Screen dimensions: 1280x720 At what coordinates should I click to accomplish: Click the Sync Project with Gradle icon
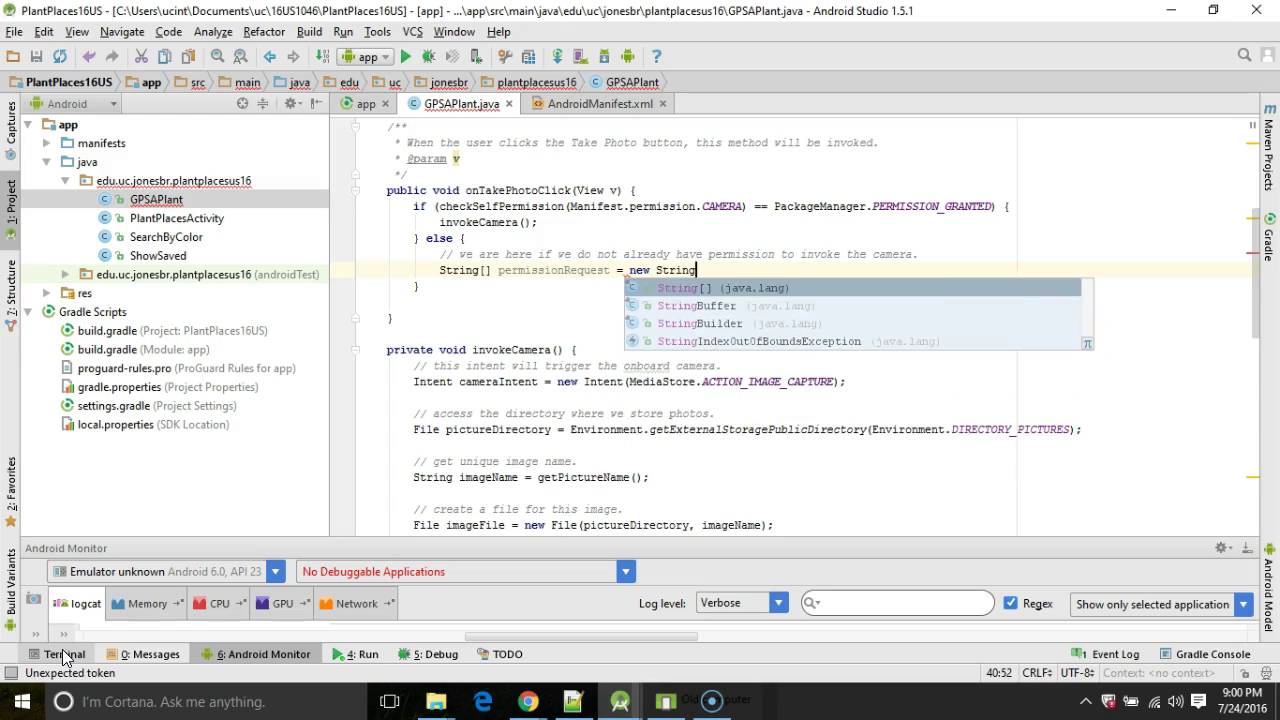(x=557, y=57)
